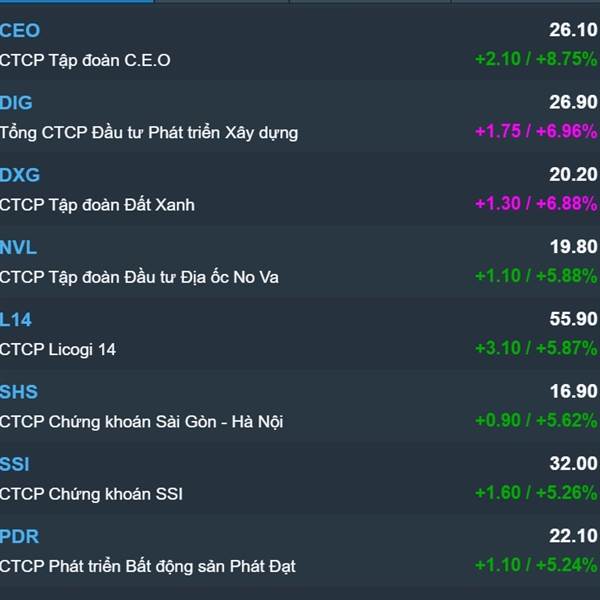Click DIG change value +1.75 / +6.96%

pyautogui.click(x=536, y=132)
